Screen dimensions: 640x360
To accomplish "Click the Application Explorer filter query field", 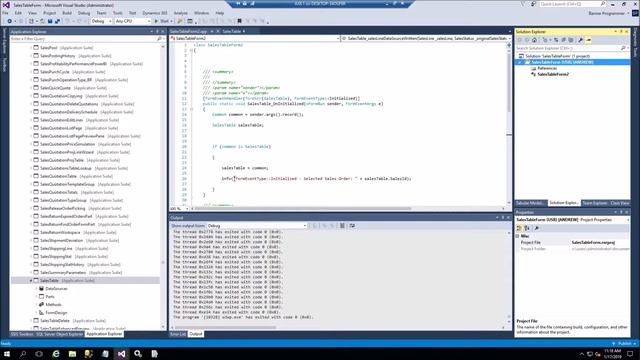I will (x=83, y=39).
